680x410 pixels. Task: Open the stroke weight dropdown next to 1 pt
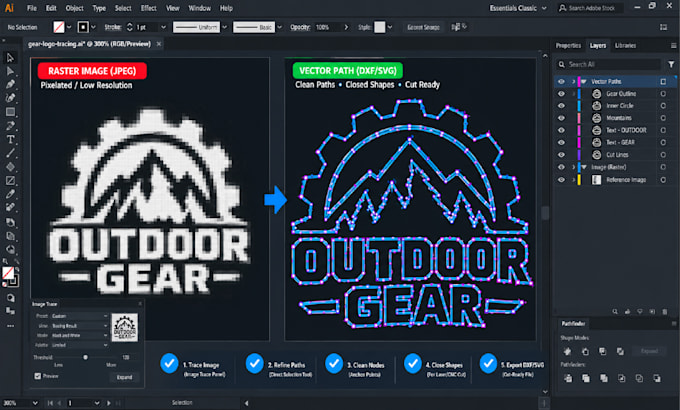tap(163, 27)
